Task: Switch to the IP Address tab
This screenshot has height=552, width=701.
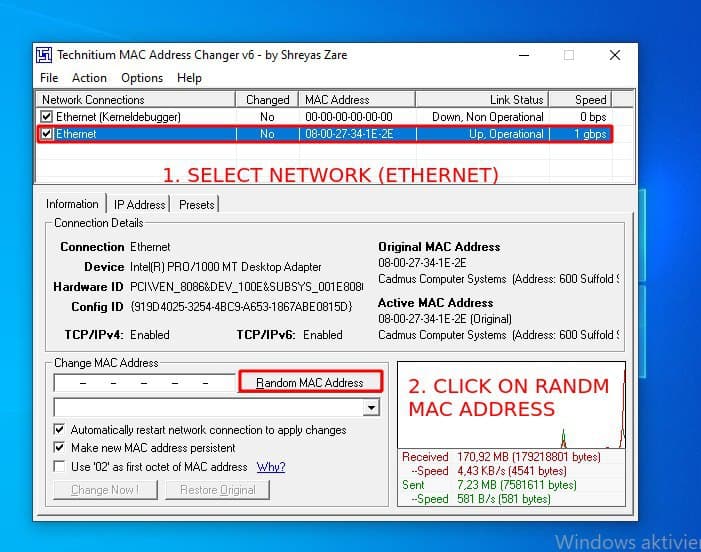Action: tap(139, 205)
